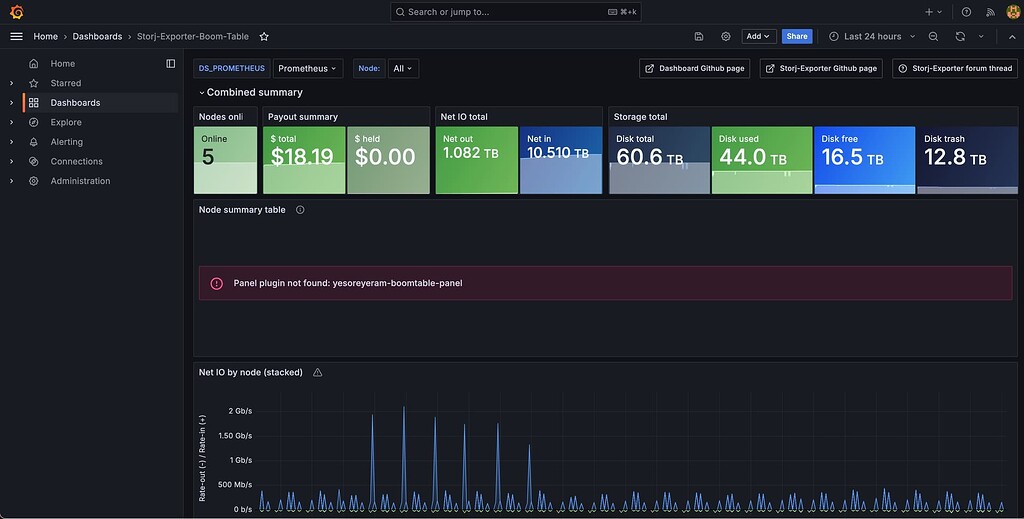Click the plugin-not-found error alert icon

(x=217, y=283)
